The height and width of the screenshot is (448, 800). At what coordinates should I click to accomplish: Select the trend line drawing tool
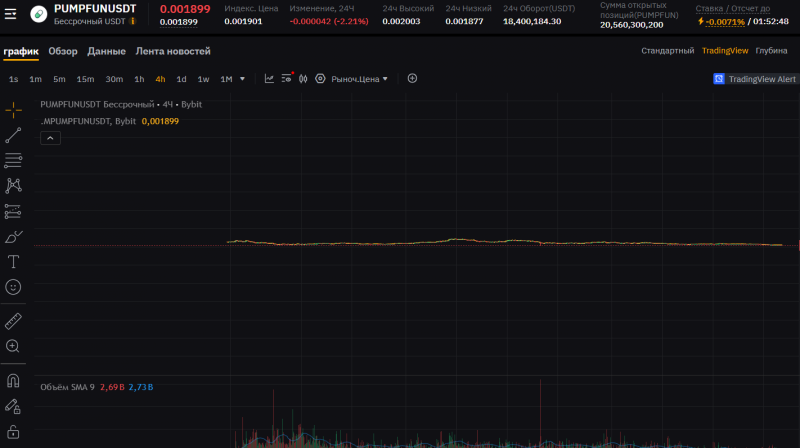pyautogui.click(x=13, y=135)
